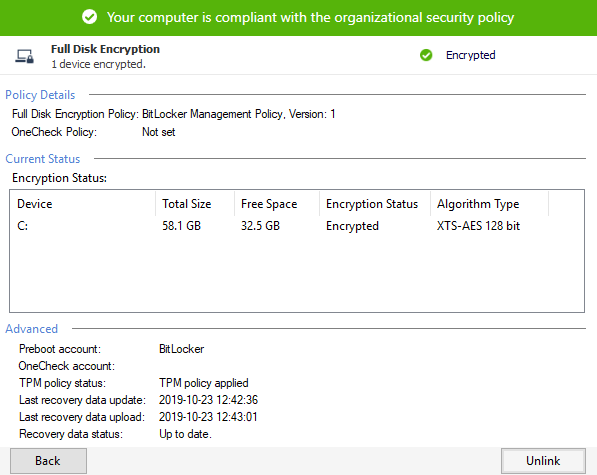Select the C: drive row

(x=297, y=226)
